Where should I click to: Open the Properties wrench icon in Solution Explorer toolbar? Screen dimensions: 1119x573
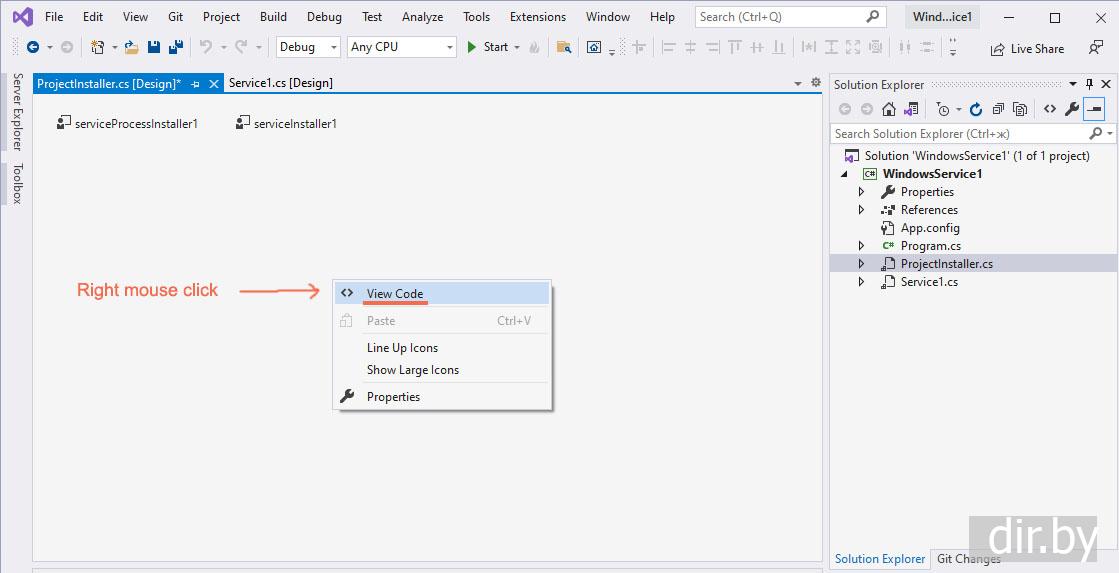1071,109
